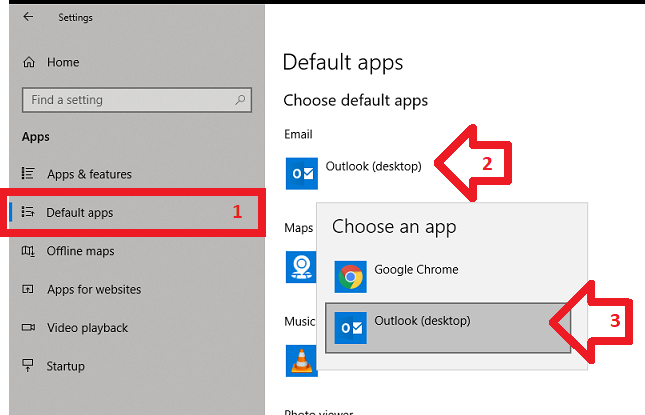
Task: Click the Find a setting search box
Action: pos(137,100)
